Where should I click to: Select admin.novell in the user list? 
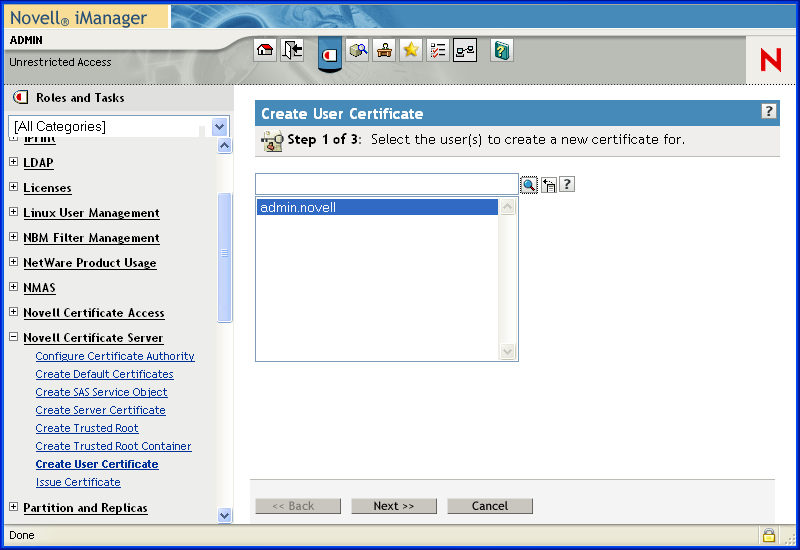click(x=298, y=208)
